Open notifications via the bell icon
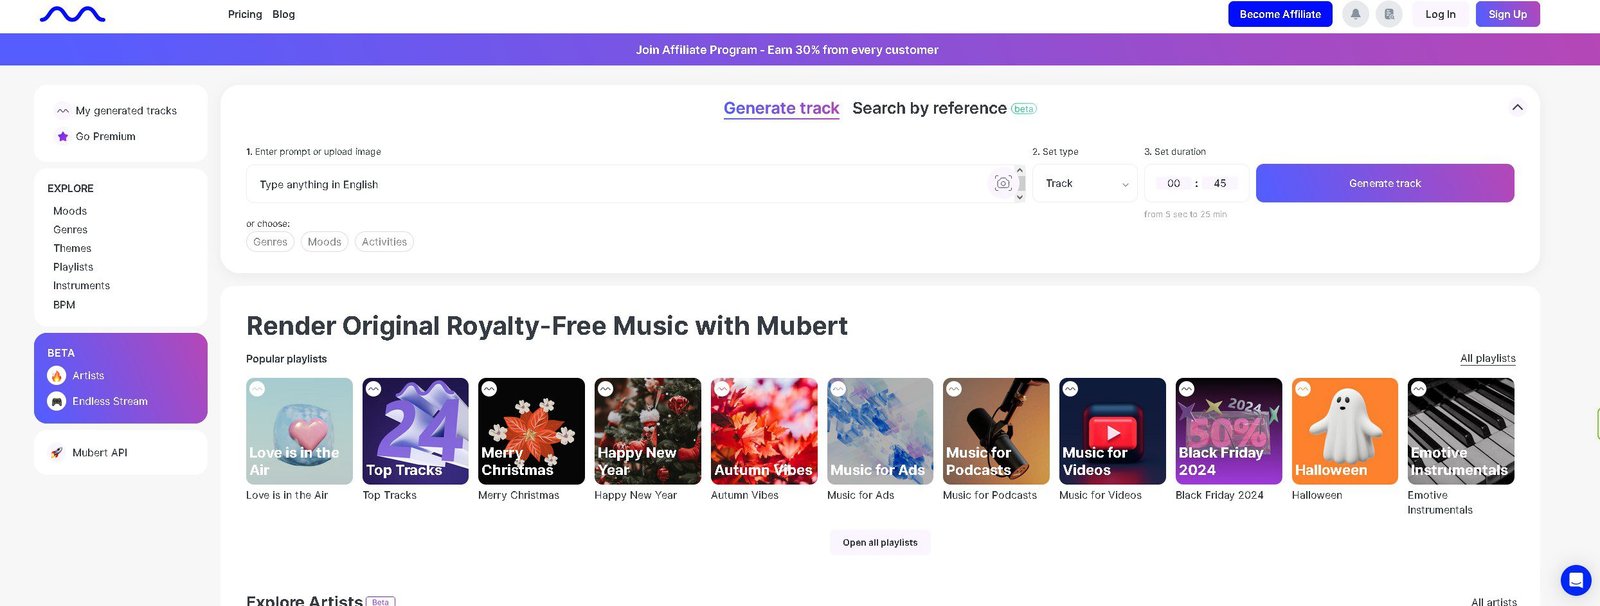The width and height of the screenshot is (1600, 606). pos(1356,14)
